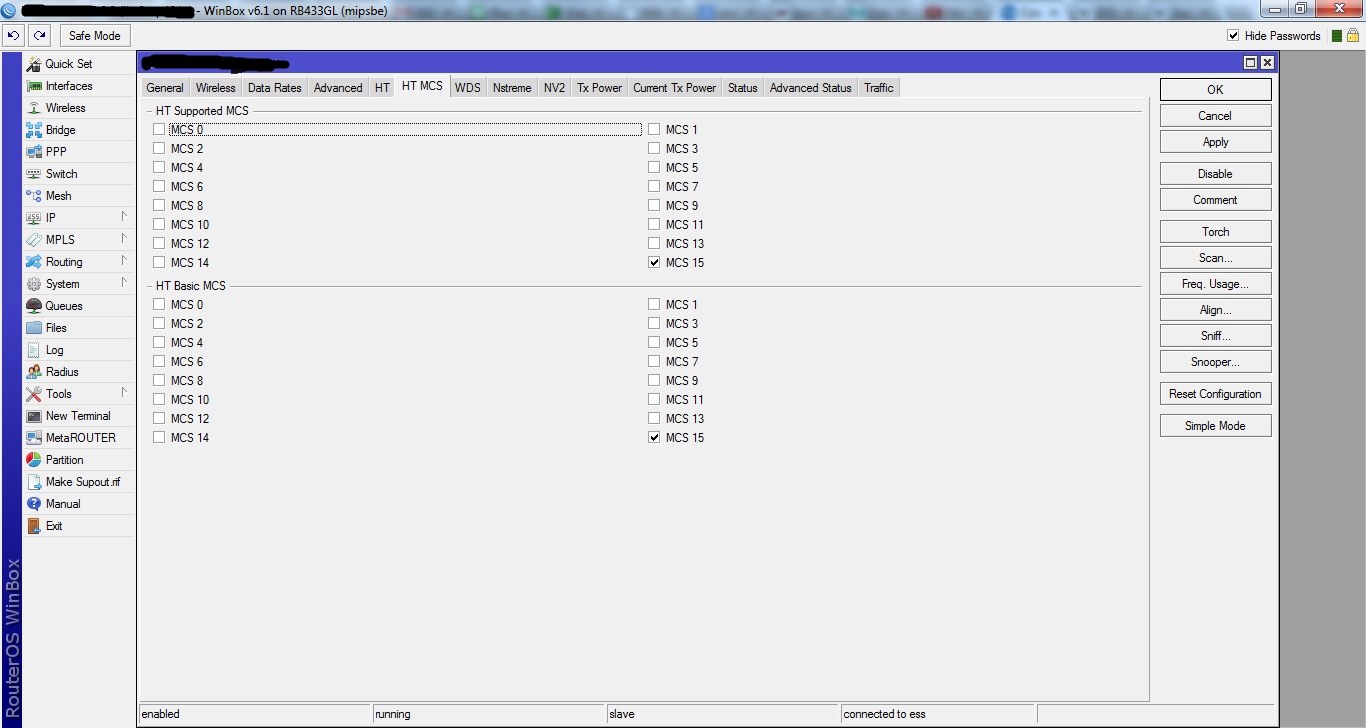
Task: Switch to the Traffic tab
Action: click(x=879, y=88)
